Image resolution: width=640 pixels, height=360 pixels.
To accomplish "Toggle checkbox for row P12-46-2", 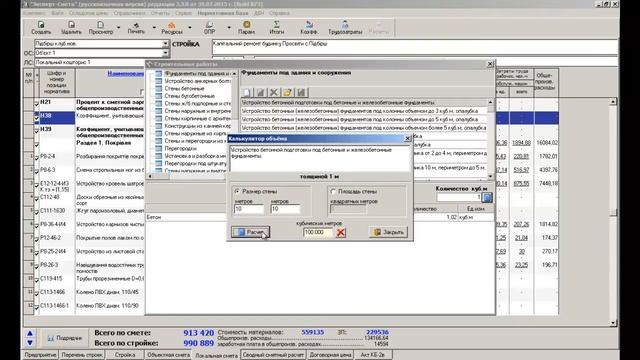I will (37, 239).
